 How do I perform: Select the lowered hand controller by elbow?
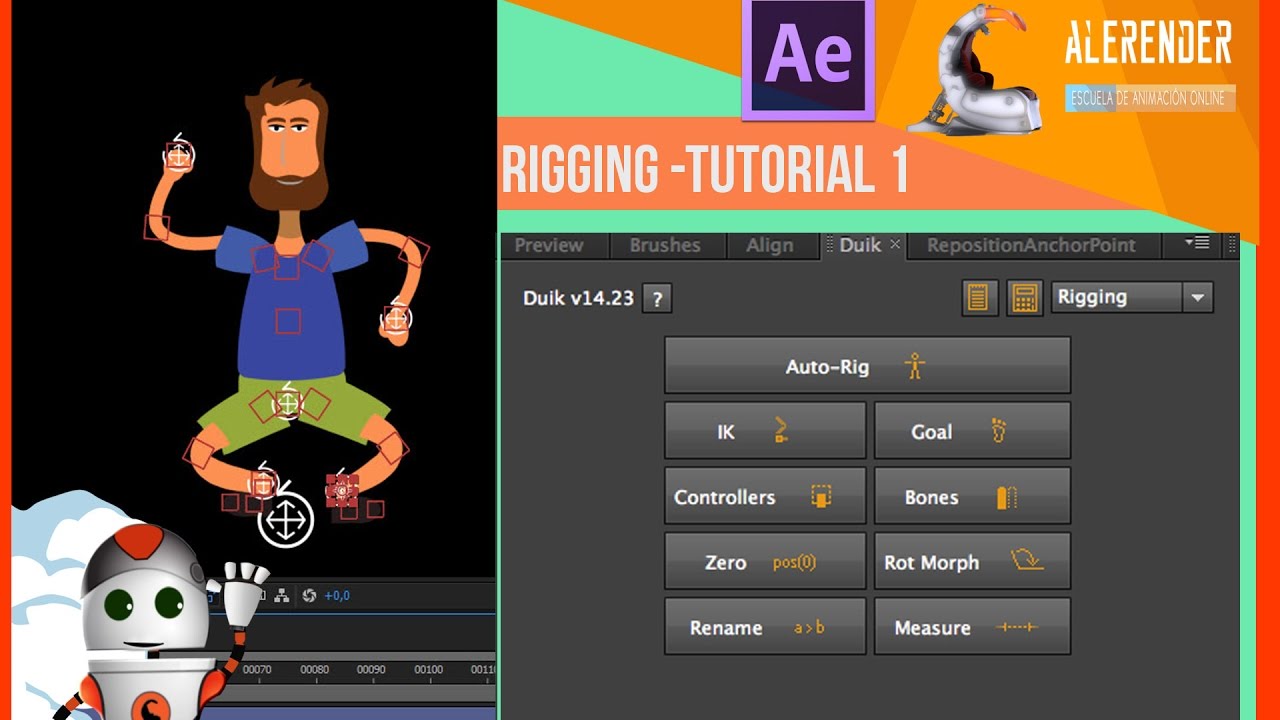(x=396, y=319)
